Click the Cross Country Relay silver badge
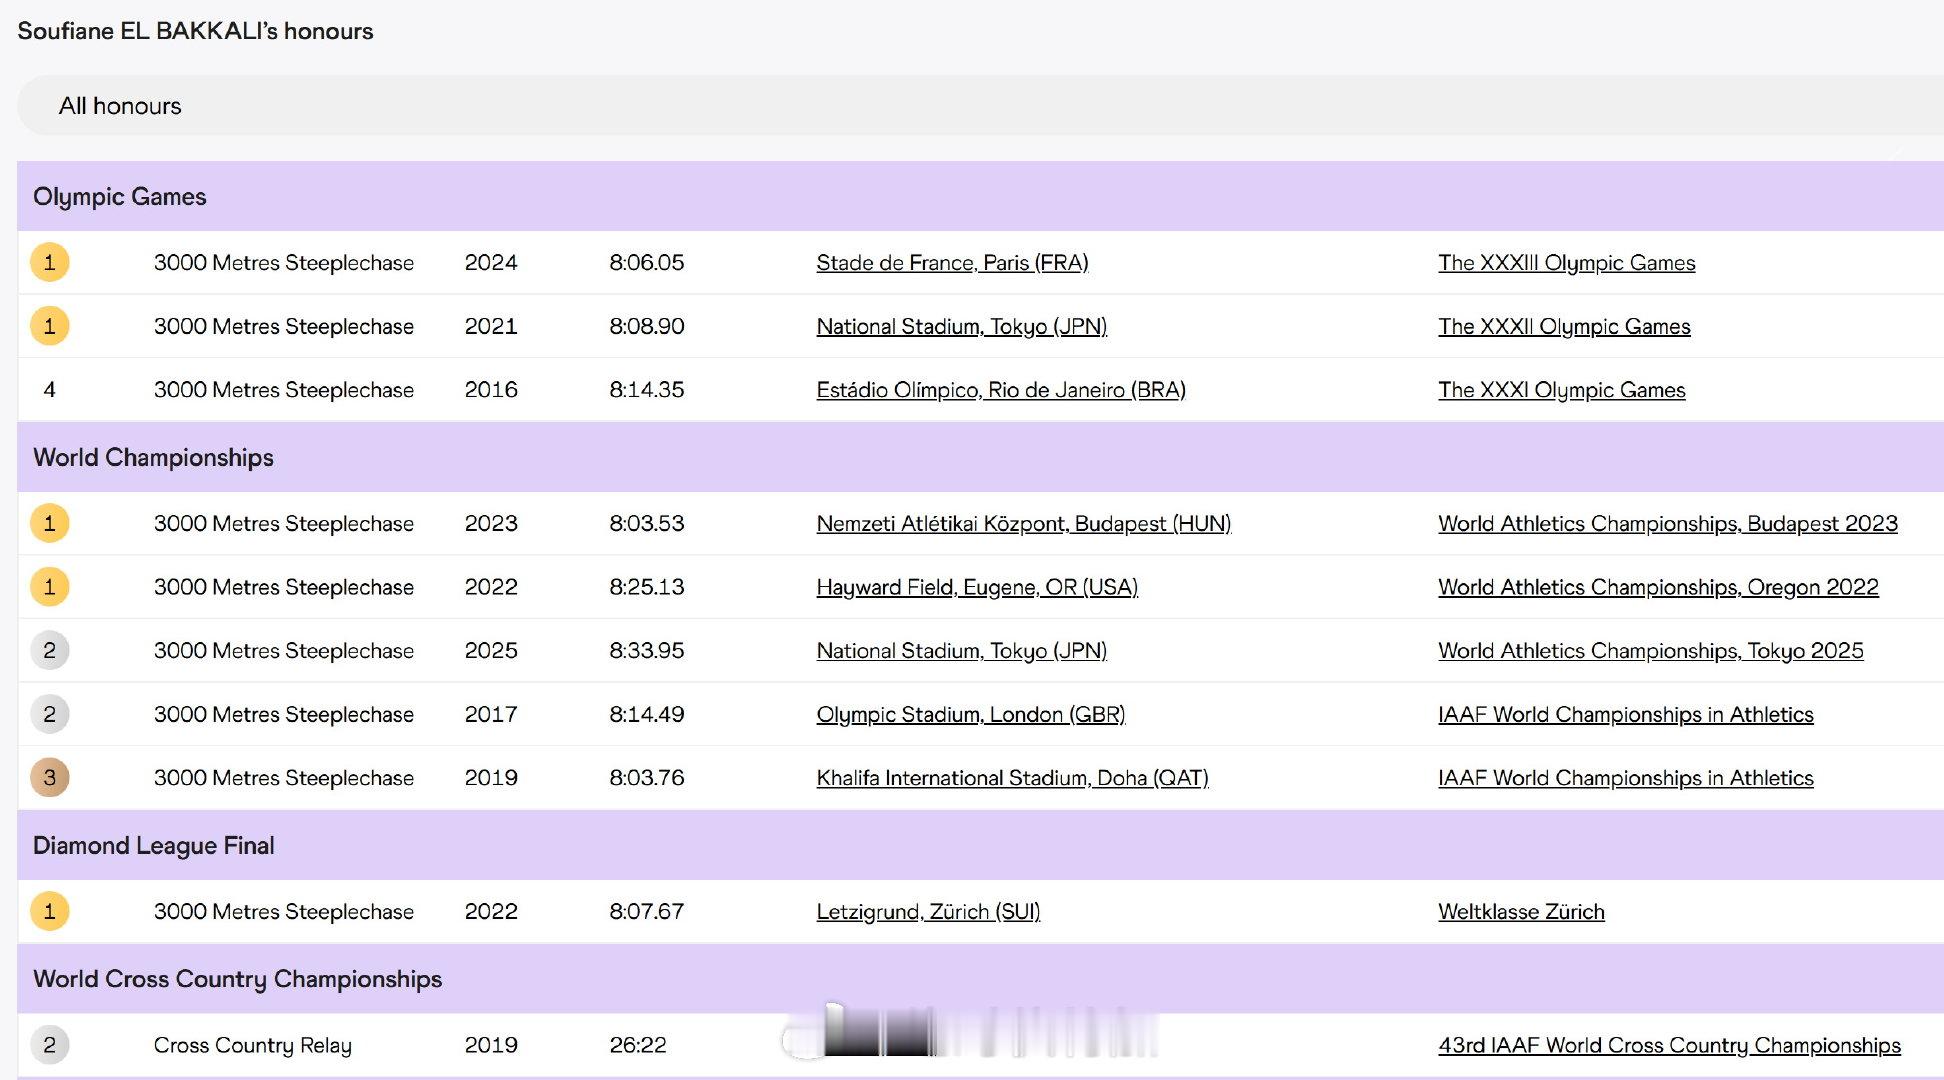The width and height of the screenshot is (1944, 1080). coord(49,1045)
